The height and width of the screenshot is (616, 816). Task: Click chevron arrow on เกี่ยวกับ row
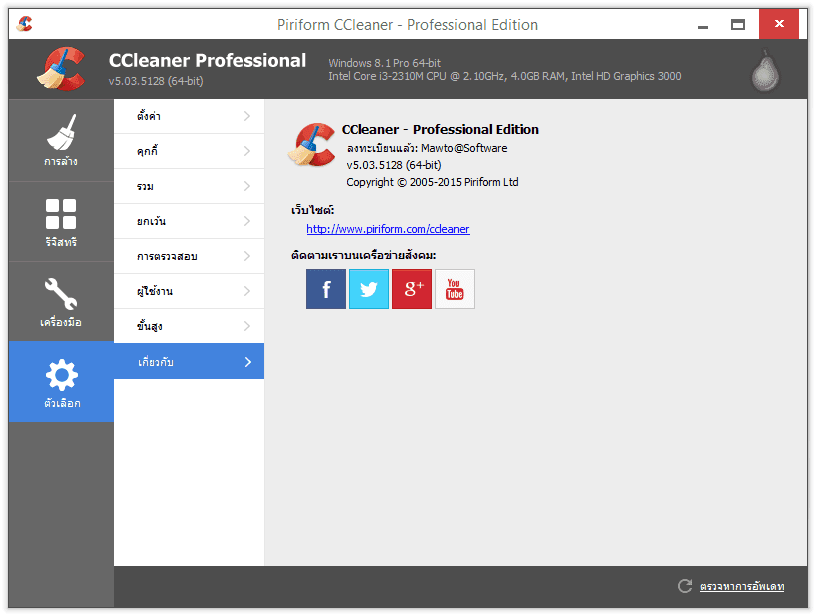(x=248, y=362)
